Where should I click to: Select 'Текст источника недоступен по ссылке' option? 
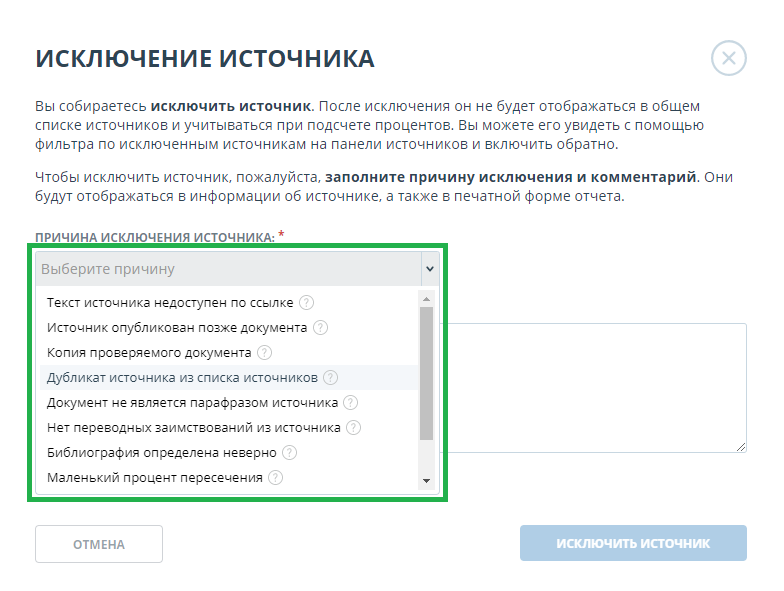coord(172,302)
